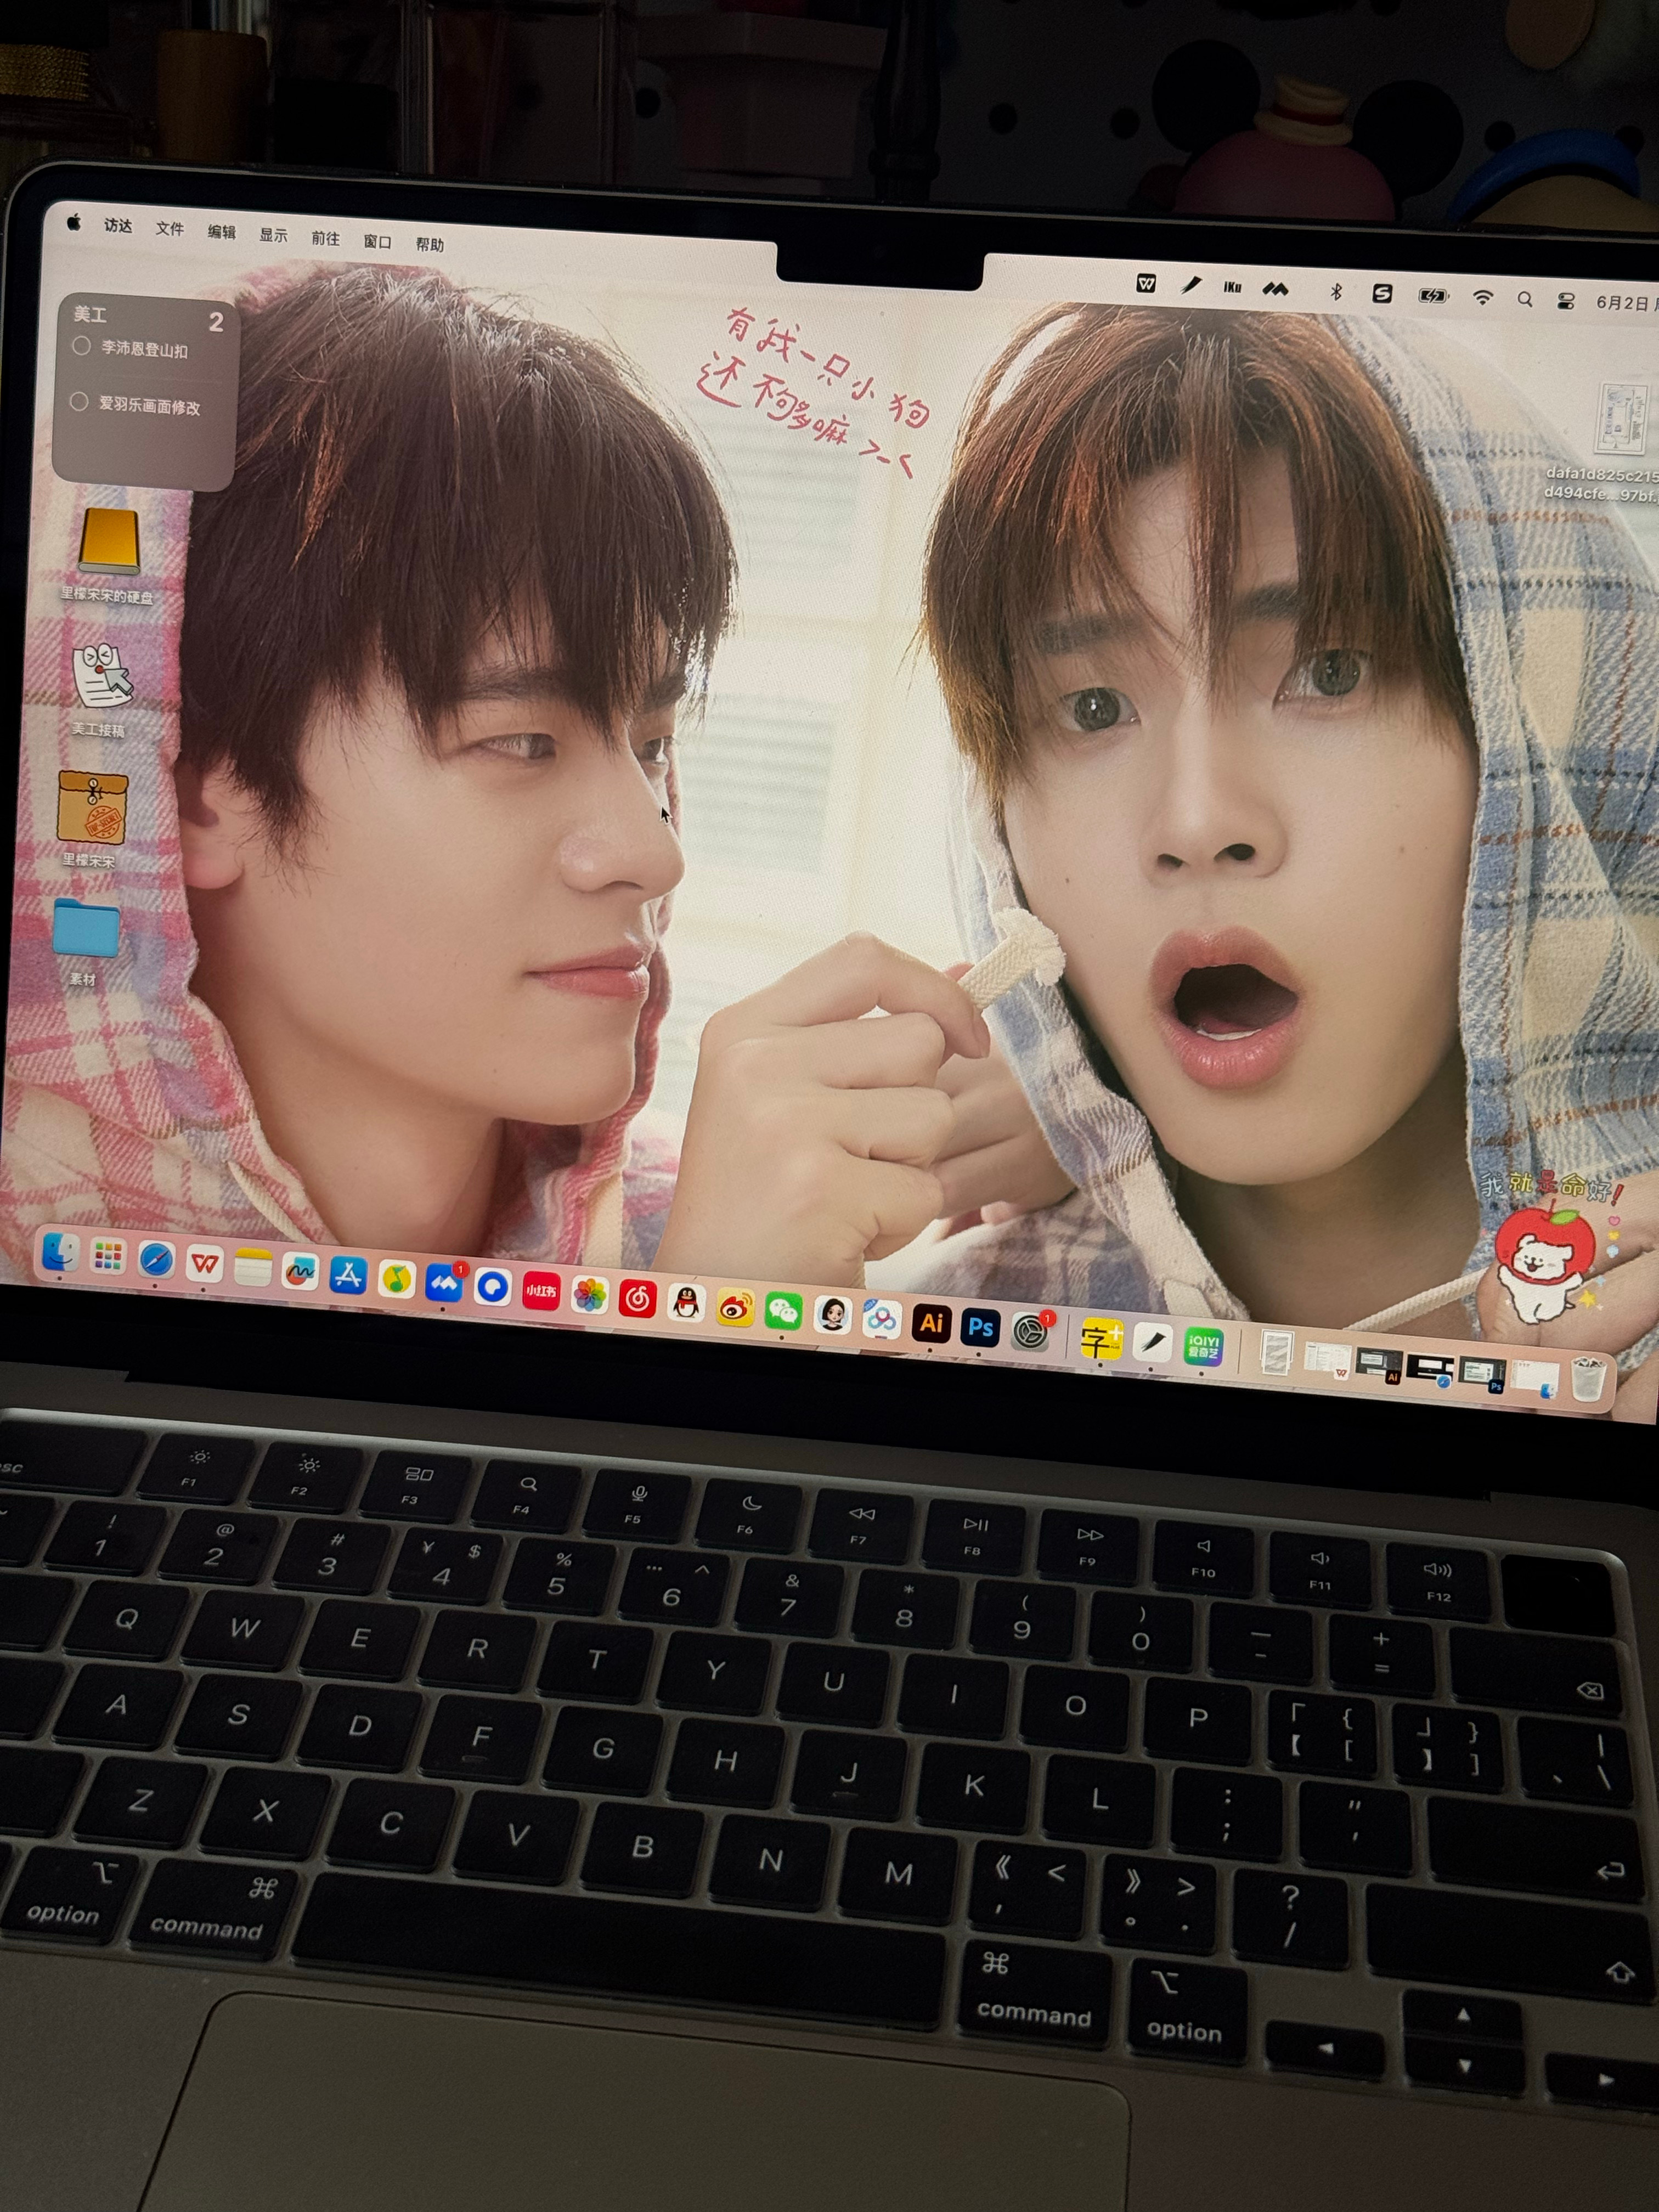Image resolution: width=1659 pixels, height=2212 pixels.
Task: Open the 编辑 menu
Action: click(x=222, y=232)
